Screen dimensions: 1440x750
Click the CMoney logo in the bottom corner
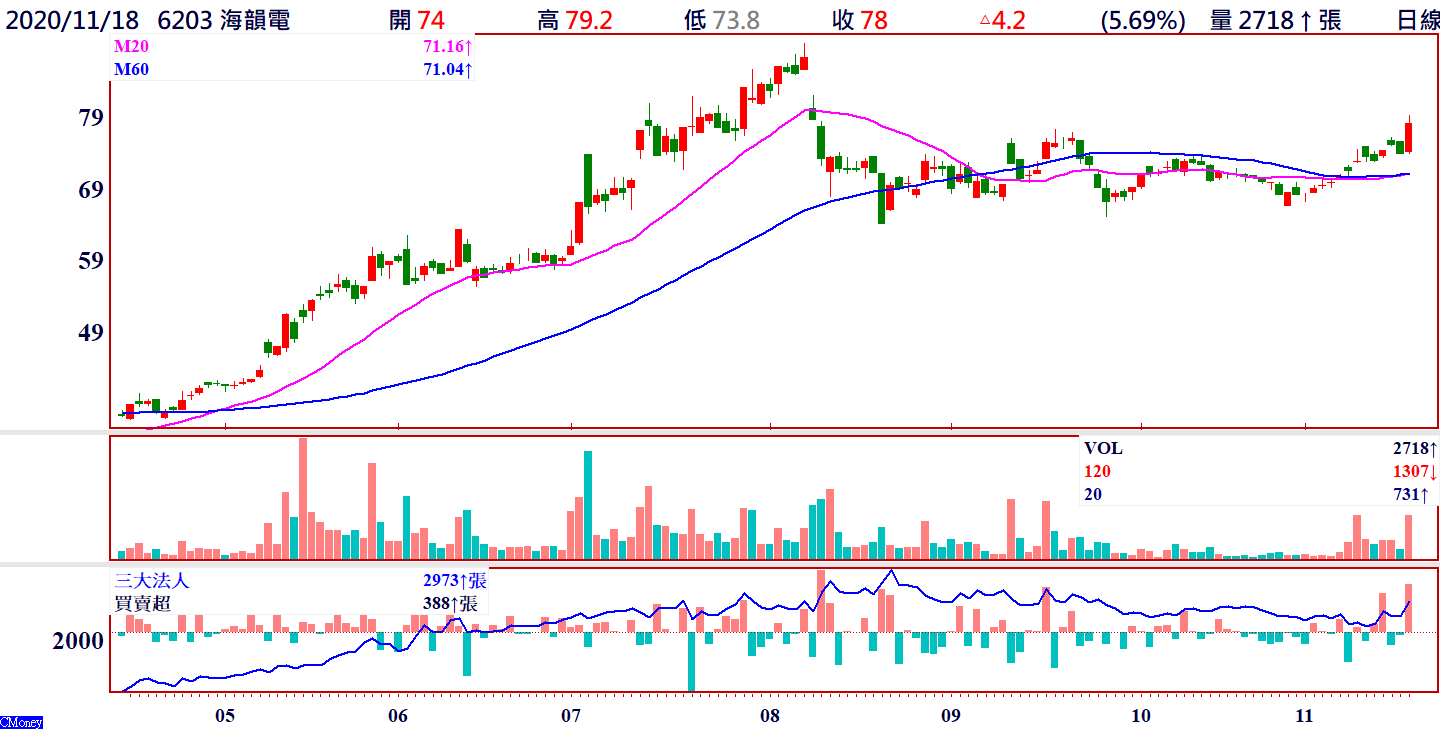click(x=21, y=721)
